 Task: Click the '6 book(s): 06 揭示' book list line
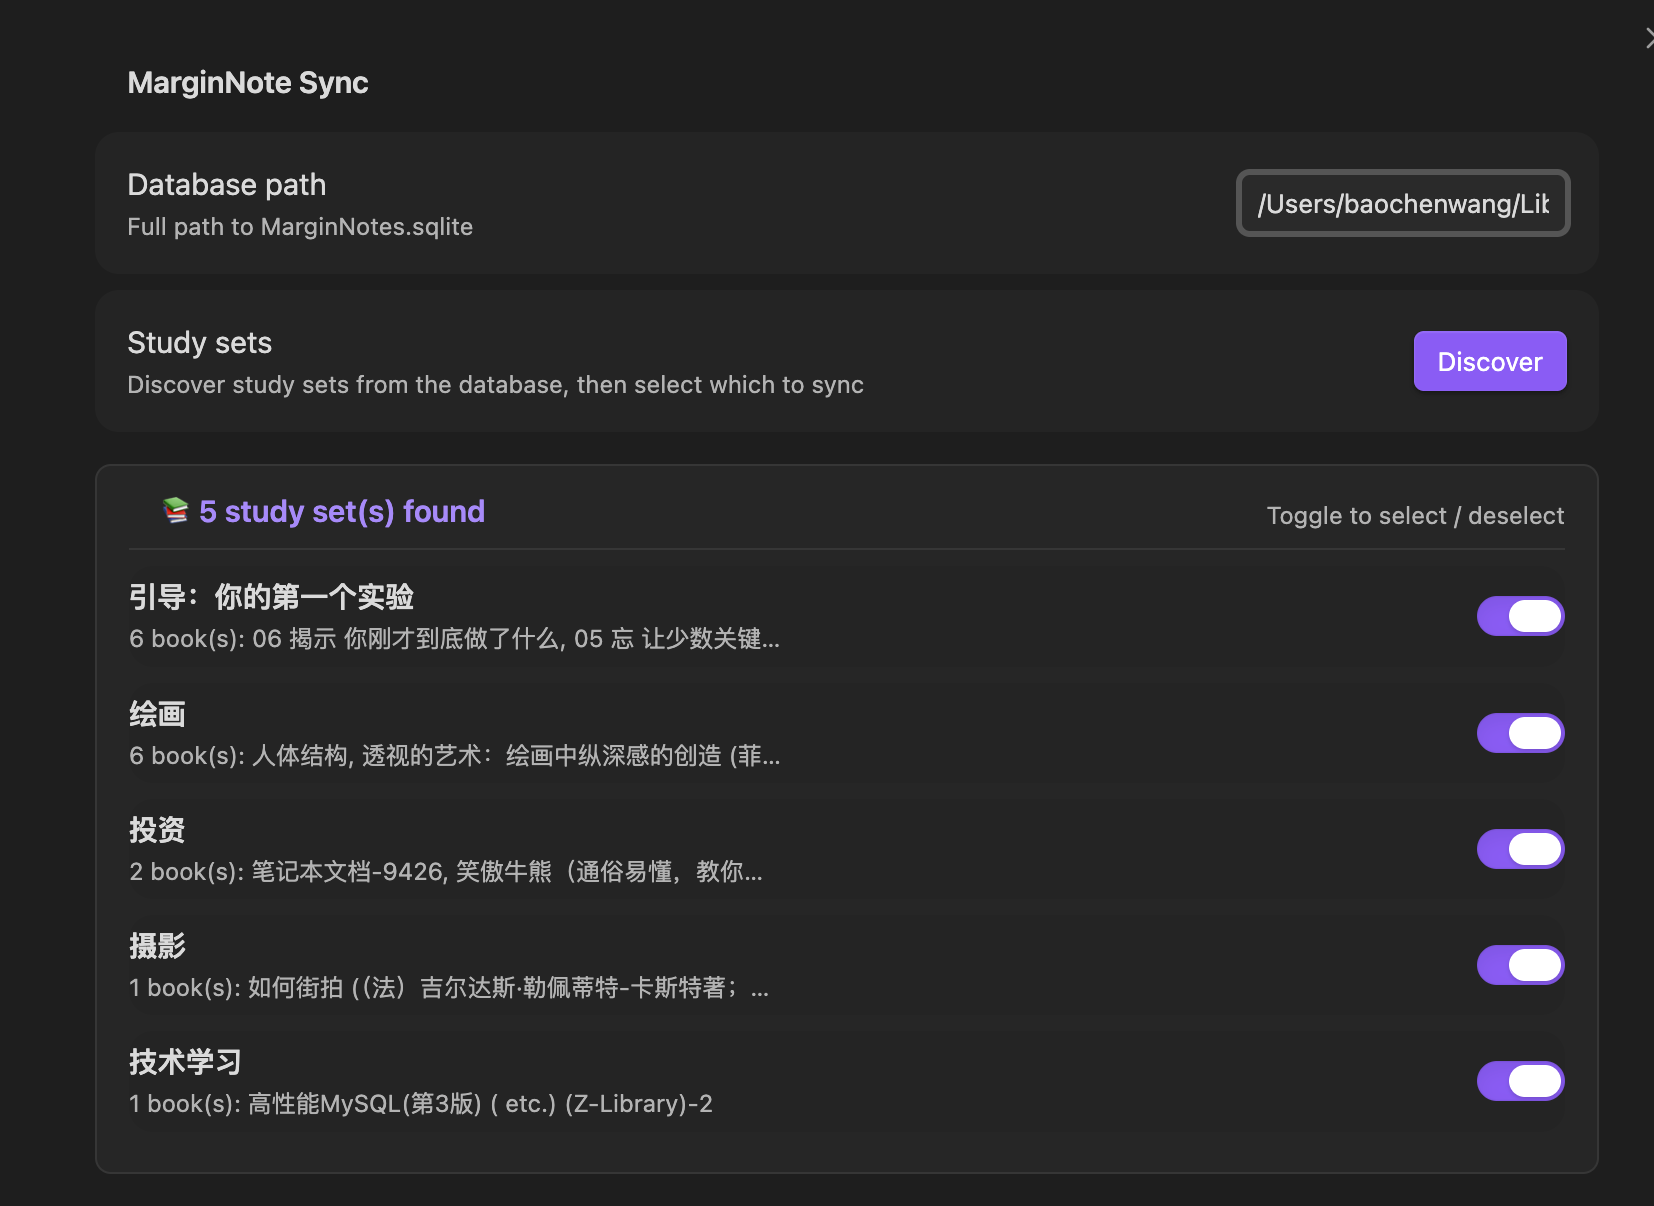click(454, 639)
